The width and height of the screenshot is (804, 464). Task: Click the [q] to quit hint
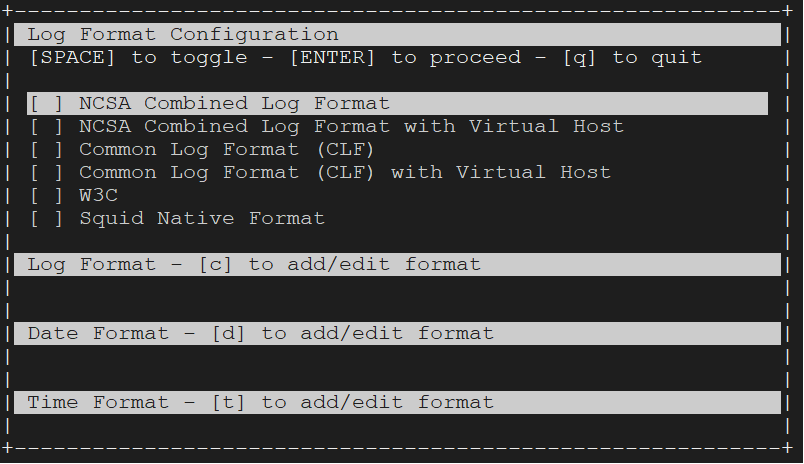(x=632, y=58)
